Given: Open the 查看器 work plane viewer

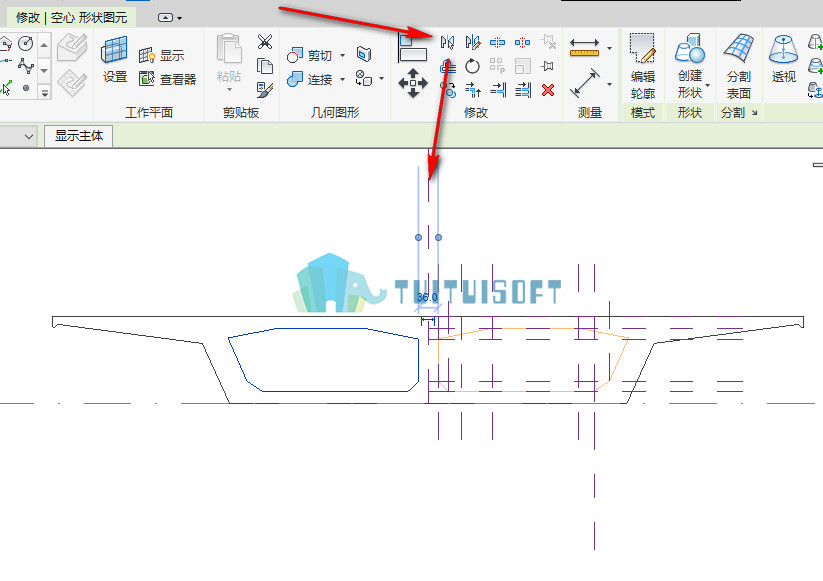Looking at the screenshot, I should (x=167, y=79).
